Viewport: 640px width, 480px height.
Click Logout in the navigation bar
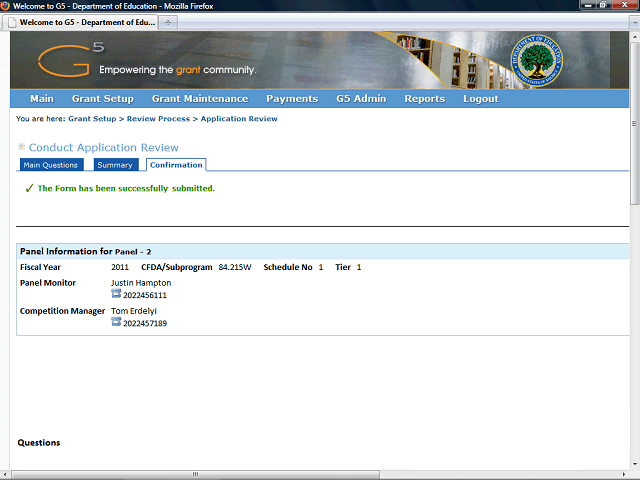pyautogui.click(x=481, y=99)
